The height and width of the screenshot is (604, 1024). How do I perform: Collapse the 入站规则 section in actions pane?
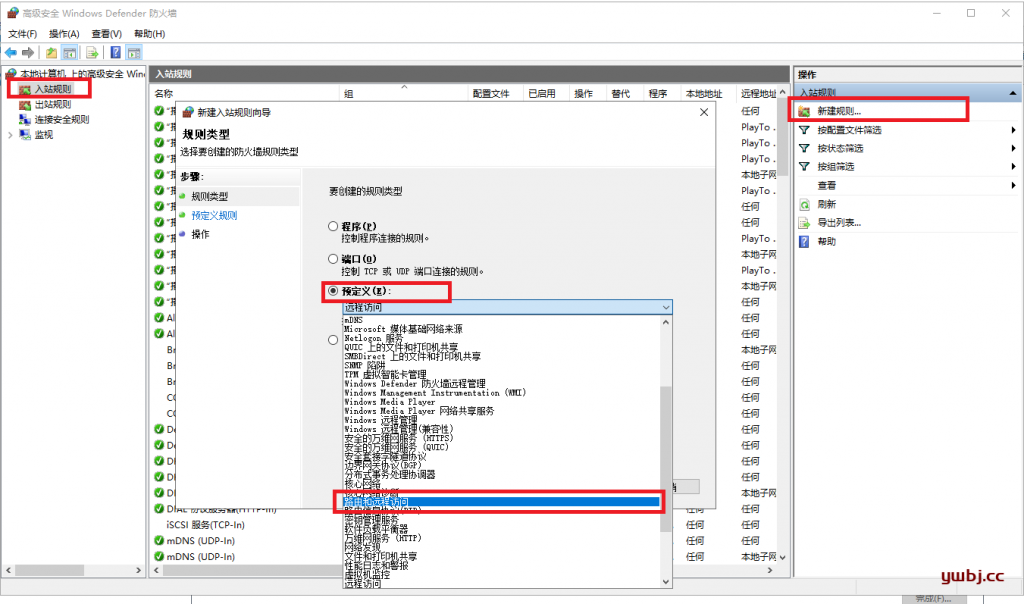(1013, 93)
